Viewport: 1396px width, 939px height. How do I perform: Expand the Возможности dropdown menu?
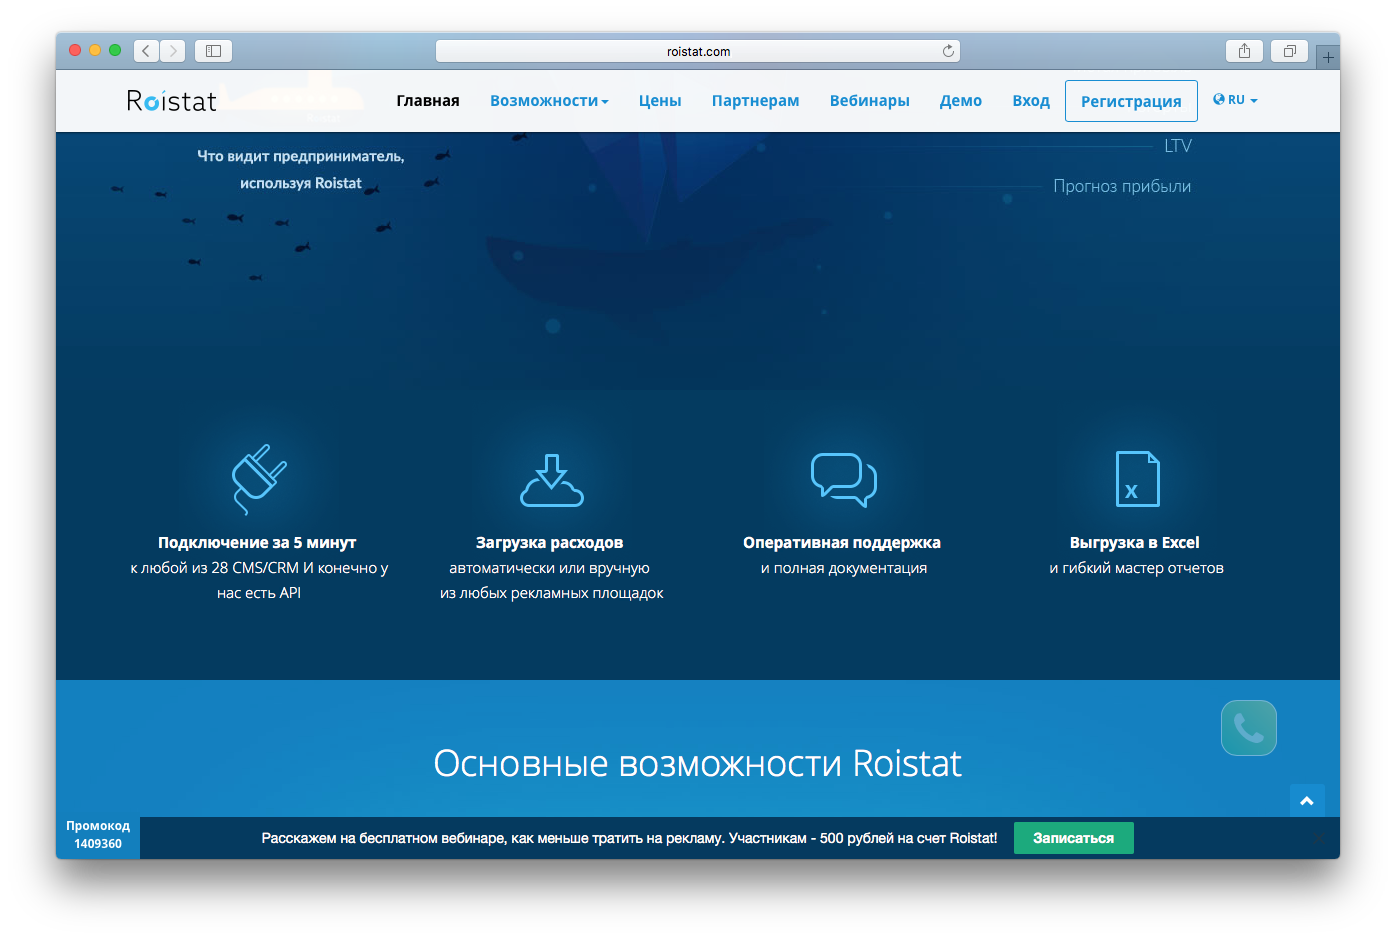[x=549, y=101]
